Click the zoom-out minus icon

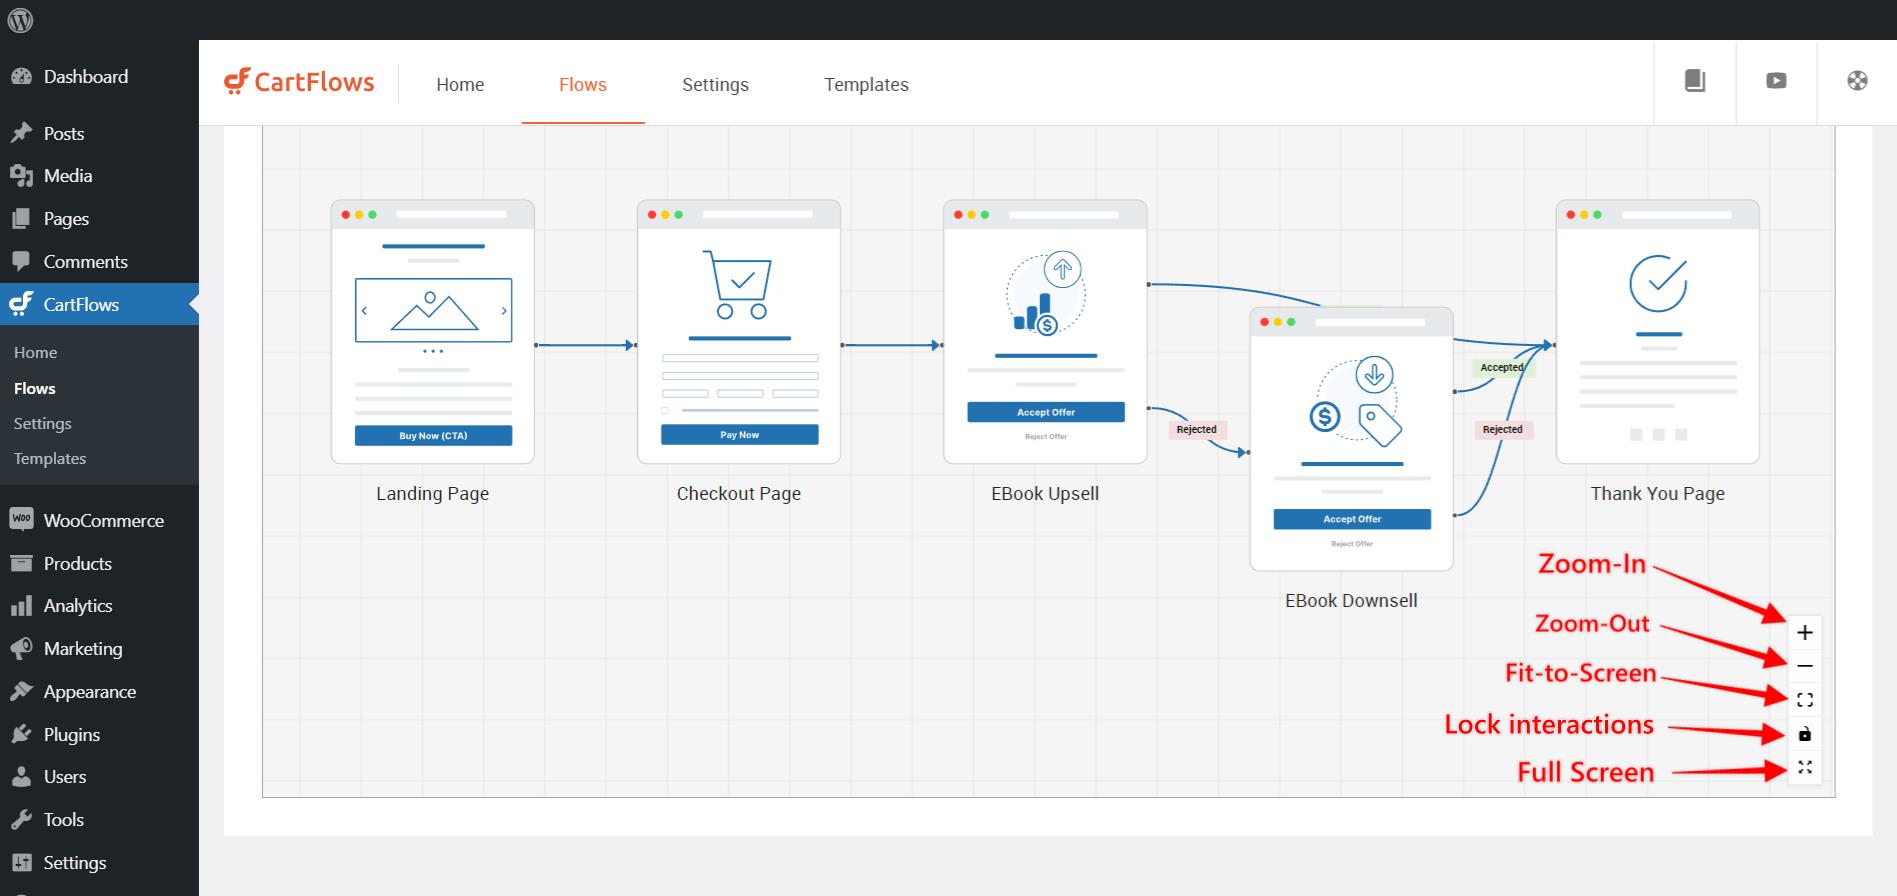(1804, 666)
